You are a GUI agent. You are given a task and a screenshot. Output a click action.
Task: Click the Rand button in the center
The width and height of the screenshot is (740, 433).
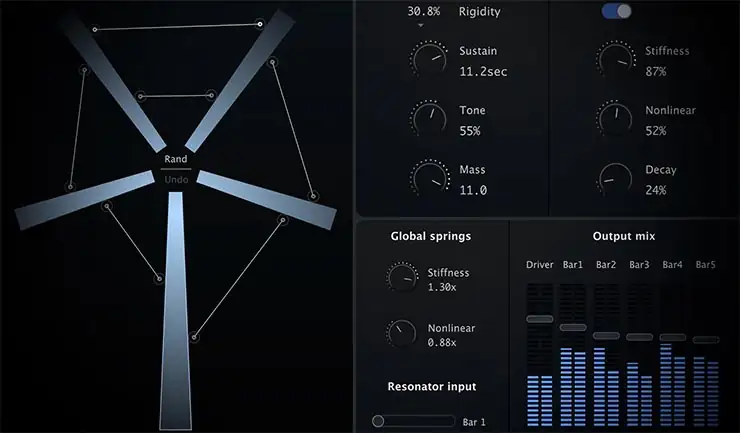[x=176, y=159]
